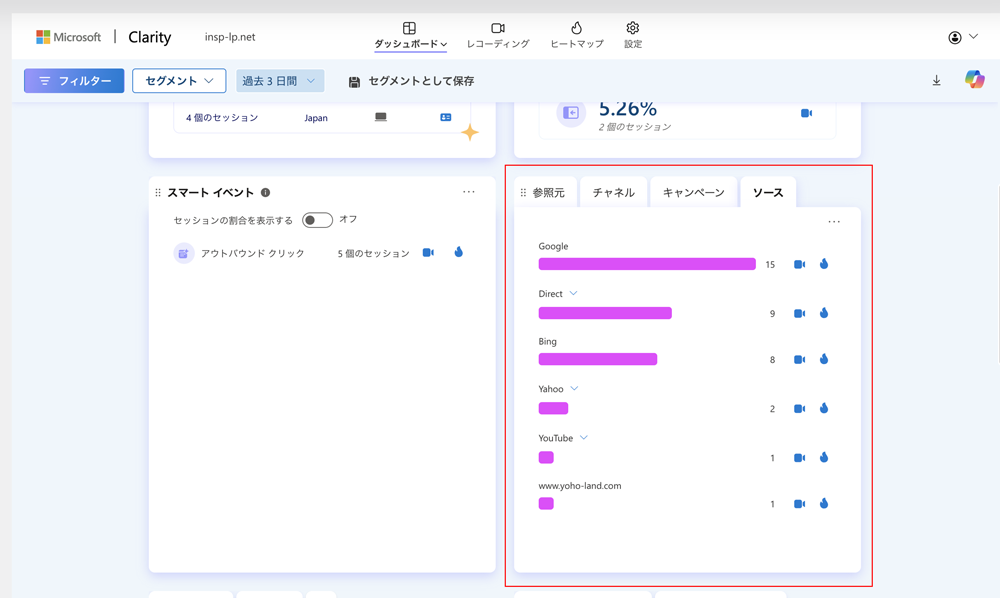This screenshot has width=1000, height=598.
Task: Expand the YouTube source row
Action: (x=584, y=437)
